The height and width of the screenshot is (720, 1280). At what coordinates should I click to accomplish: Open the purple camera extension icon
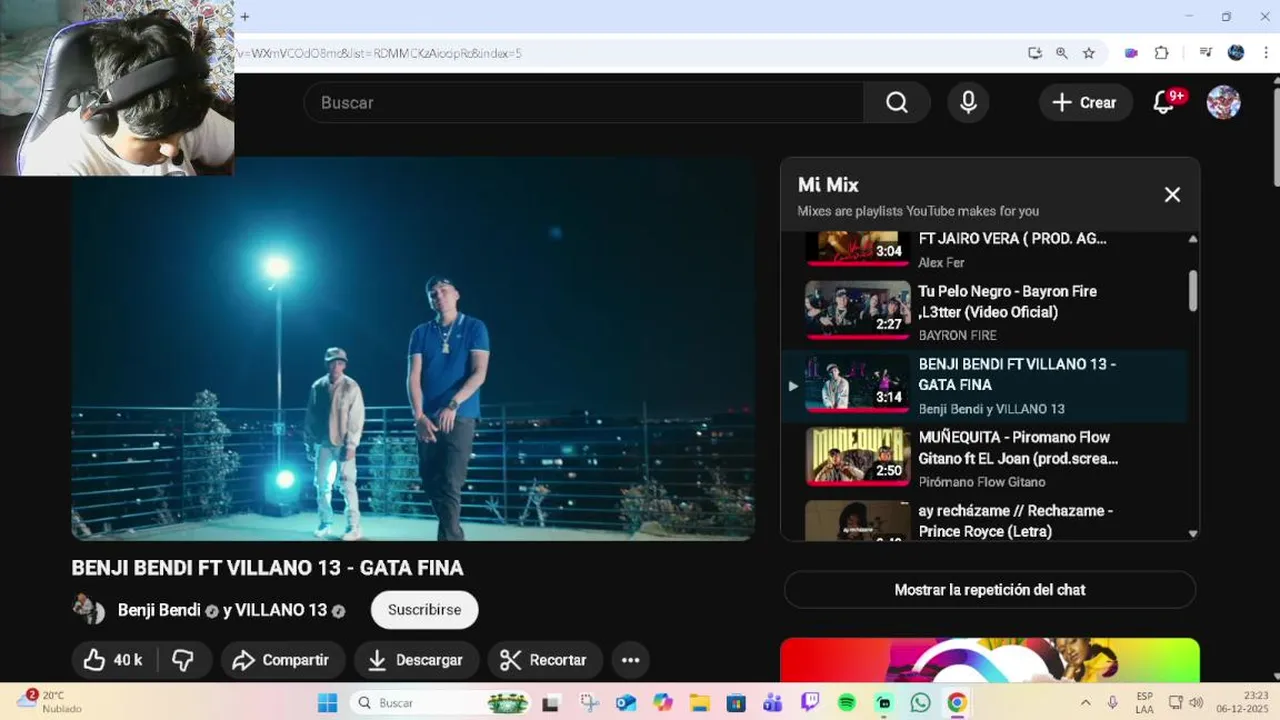click(x=1131, y=53)
